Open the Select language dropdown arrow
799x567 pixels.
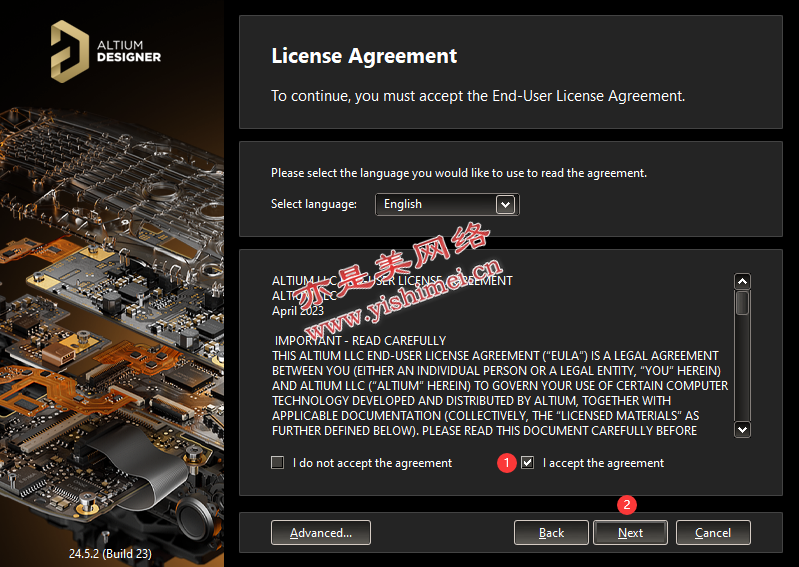point(505,204)
